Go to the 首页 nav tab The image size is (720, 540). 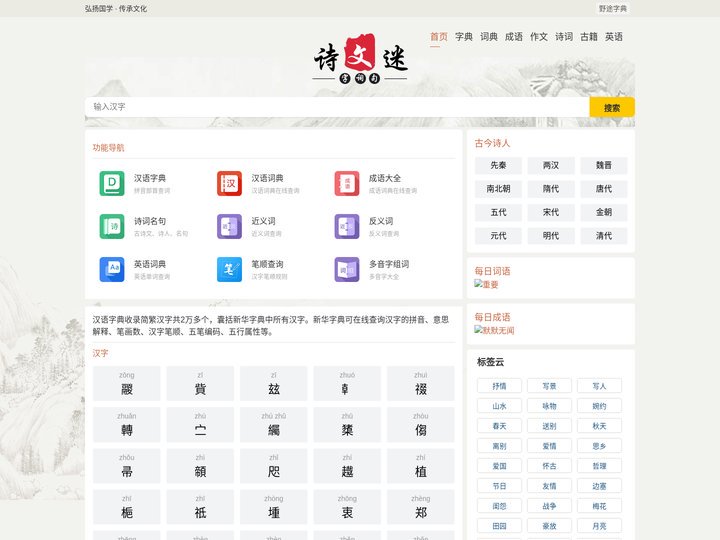coord(439,37)
